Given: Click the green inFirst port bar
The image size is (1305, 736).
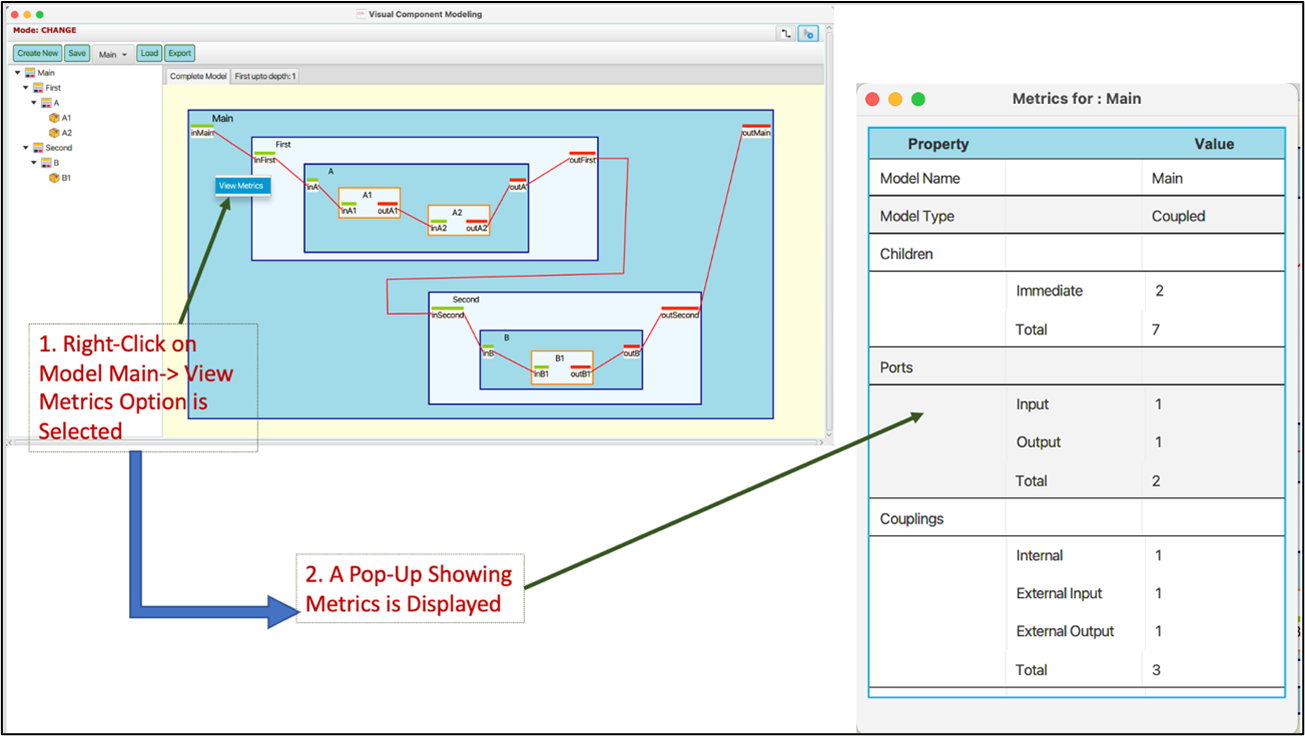Looking at the screenshot, I should pos(265,153).
